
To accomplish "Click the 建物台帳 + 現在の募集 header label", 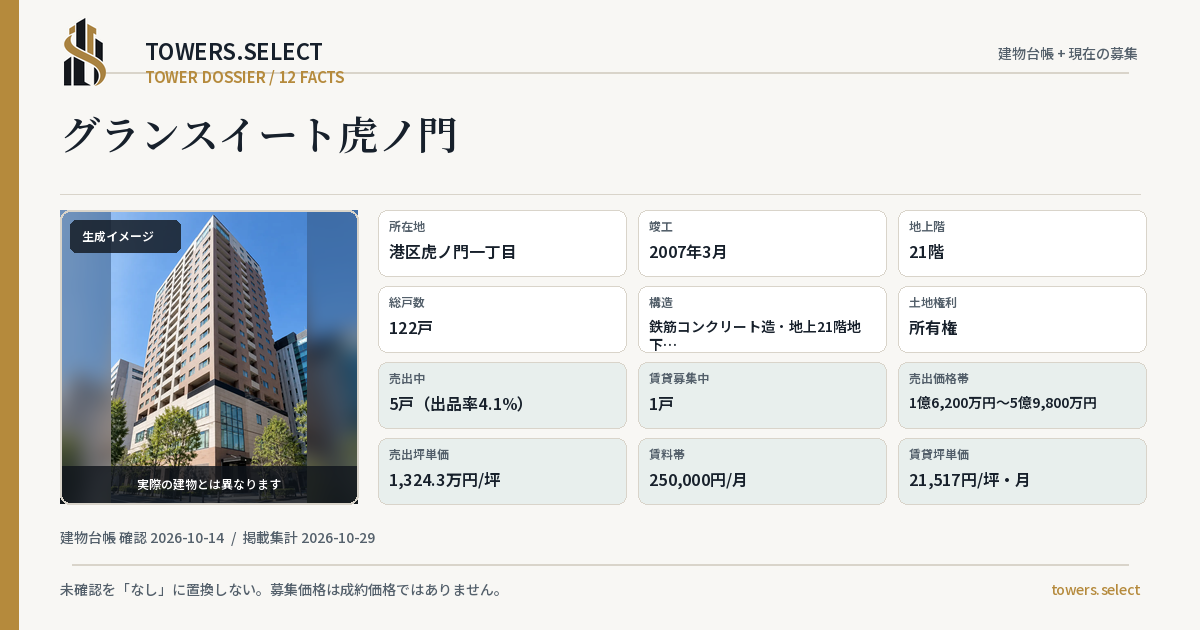I will pos(1067,53).
